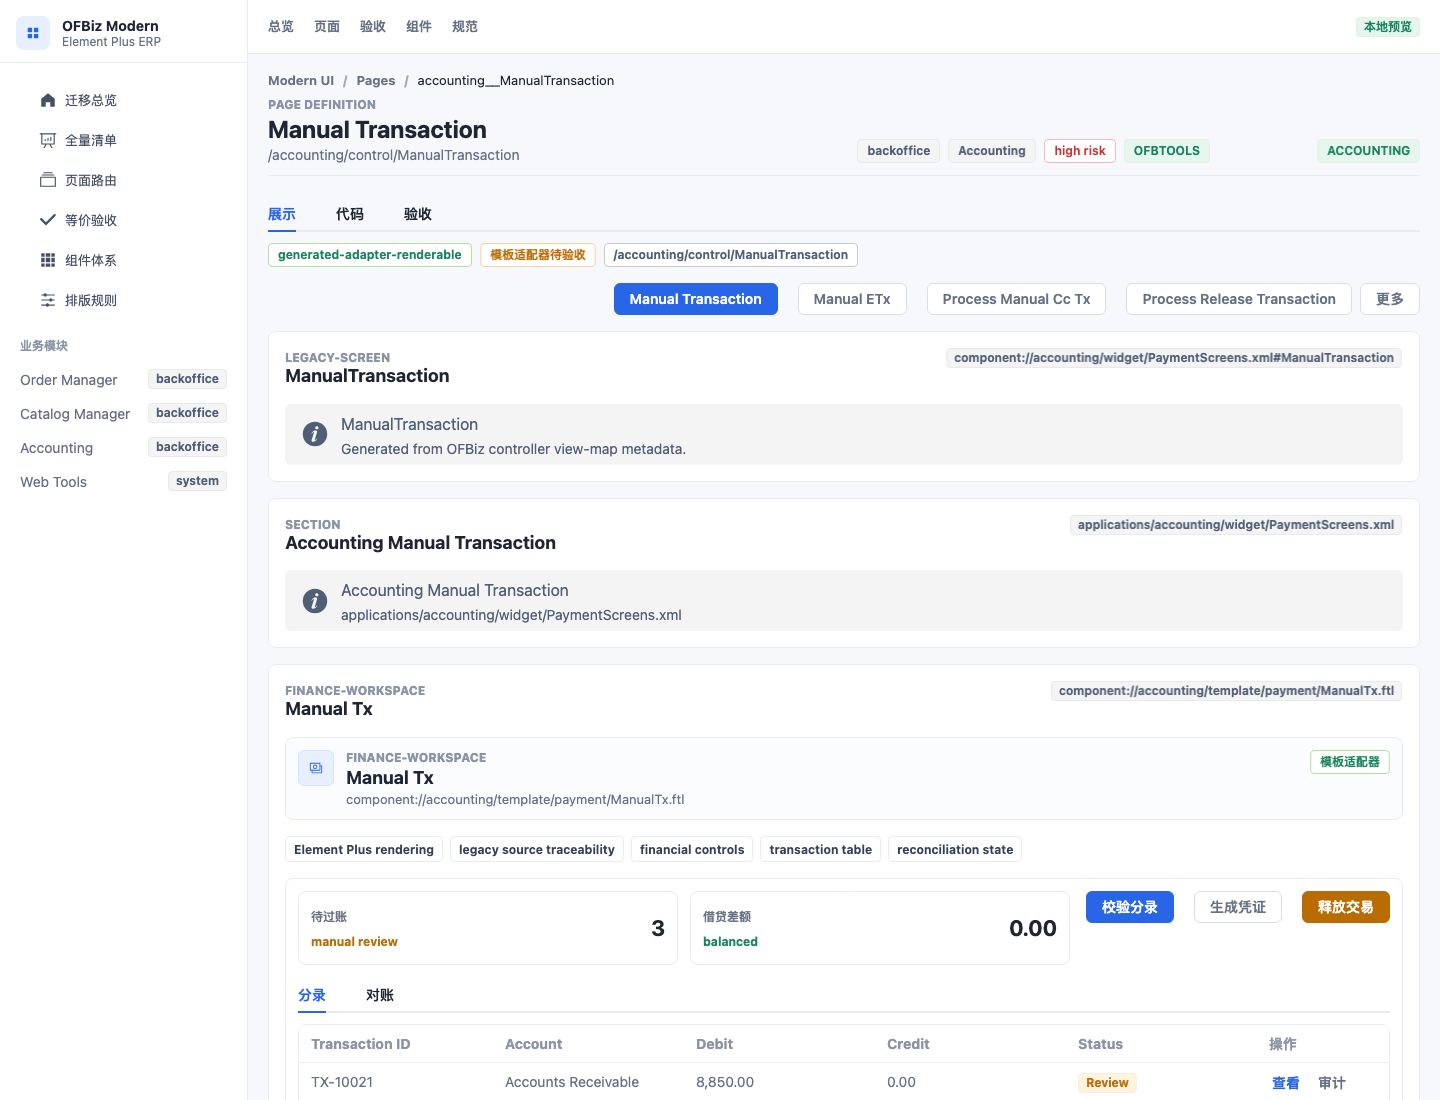Image resolution: width=1440 pixels, height=1100 pixels.
Task: Open Accounting module in sidebar
Action: (x=124, y=448)
